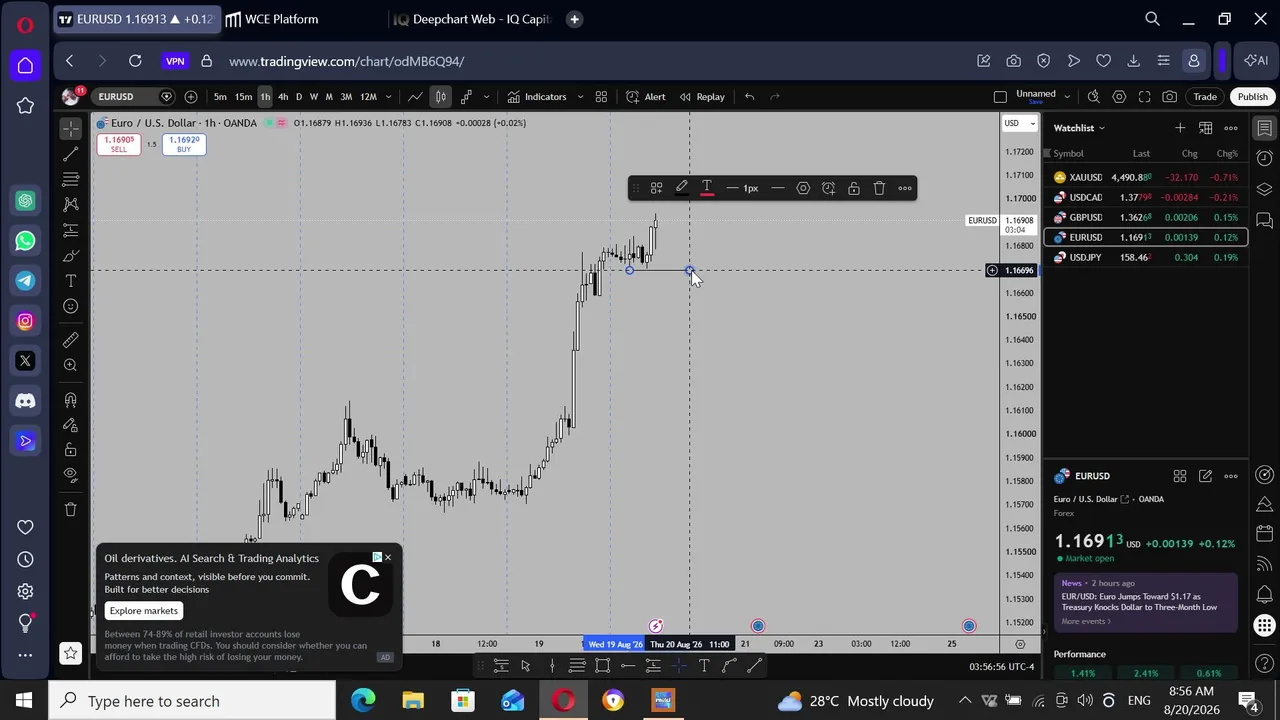Click the lightning event marker on time axis
The width and height of the screenshot is (1280, 720).
(656, 626)
